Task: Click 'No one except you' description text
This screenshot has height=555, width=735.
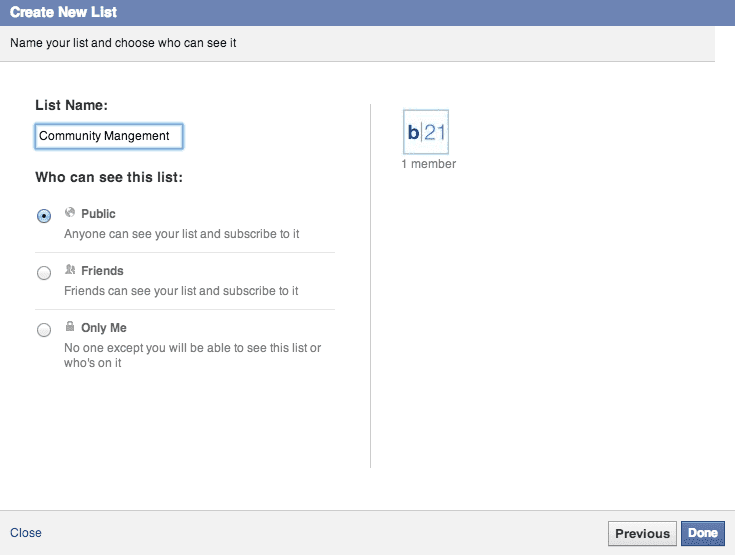Action: click(x=192, y=355)
